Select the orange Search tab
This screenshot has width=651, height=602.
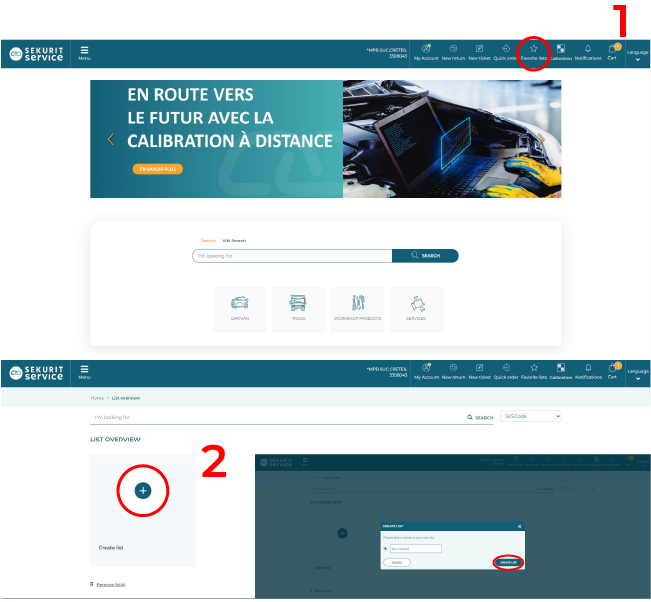[x=208, y=240]
